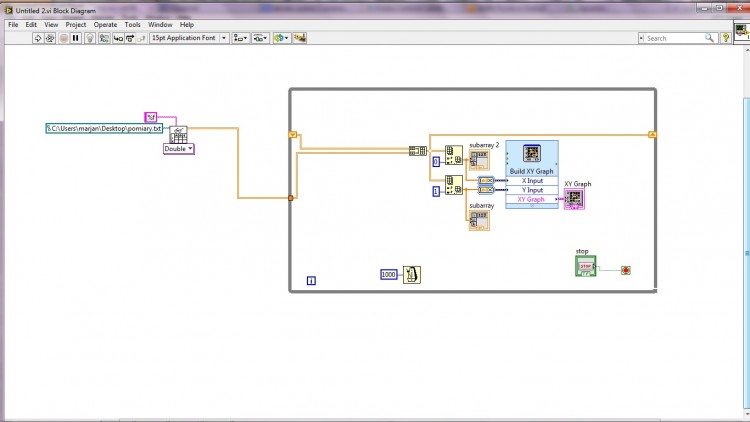Click the context help question mark
Viewport: 750px width, 422px height.
tap(726, 38)
